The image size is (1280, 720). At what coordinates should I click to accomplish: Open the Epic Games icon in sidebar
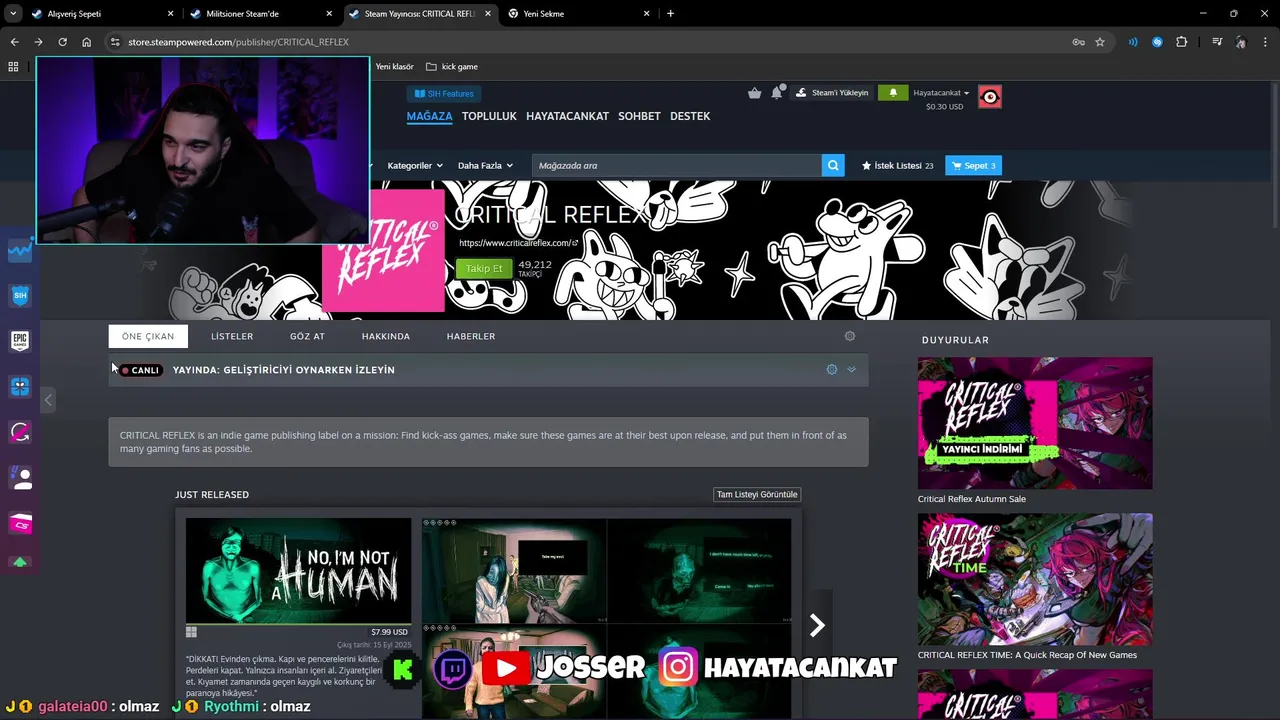(20, 341)
